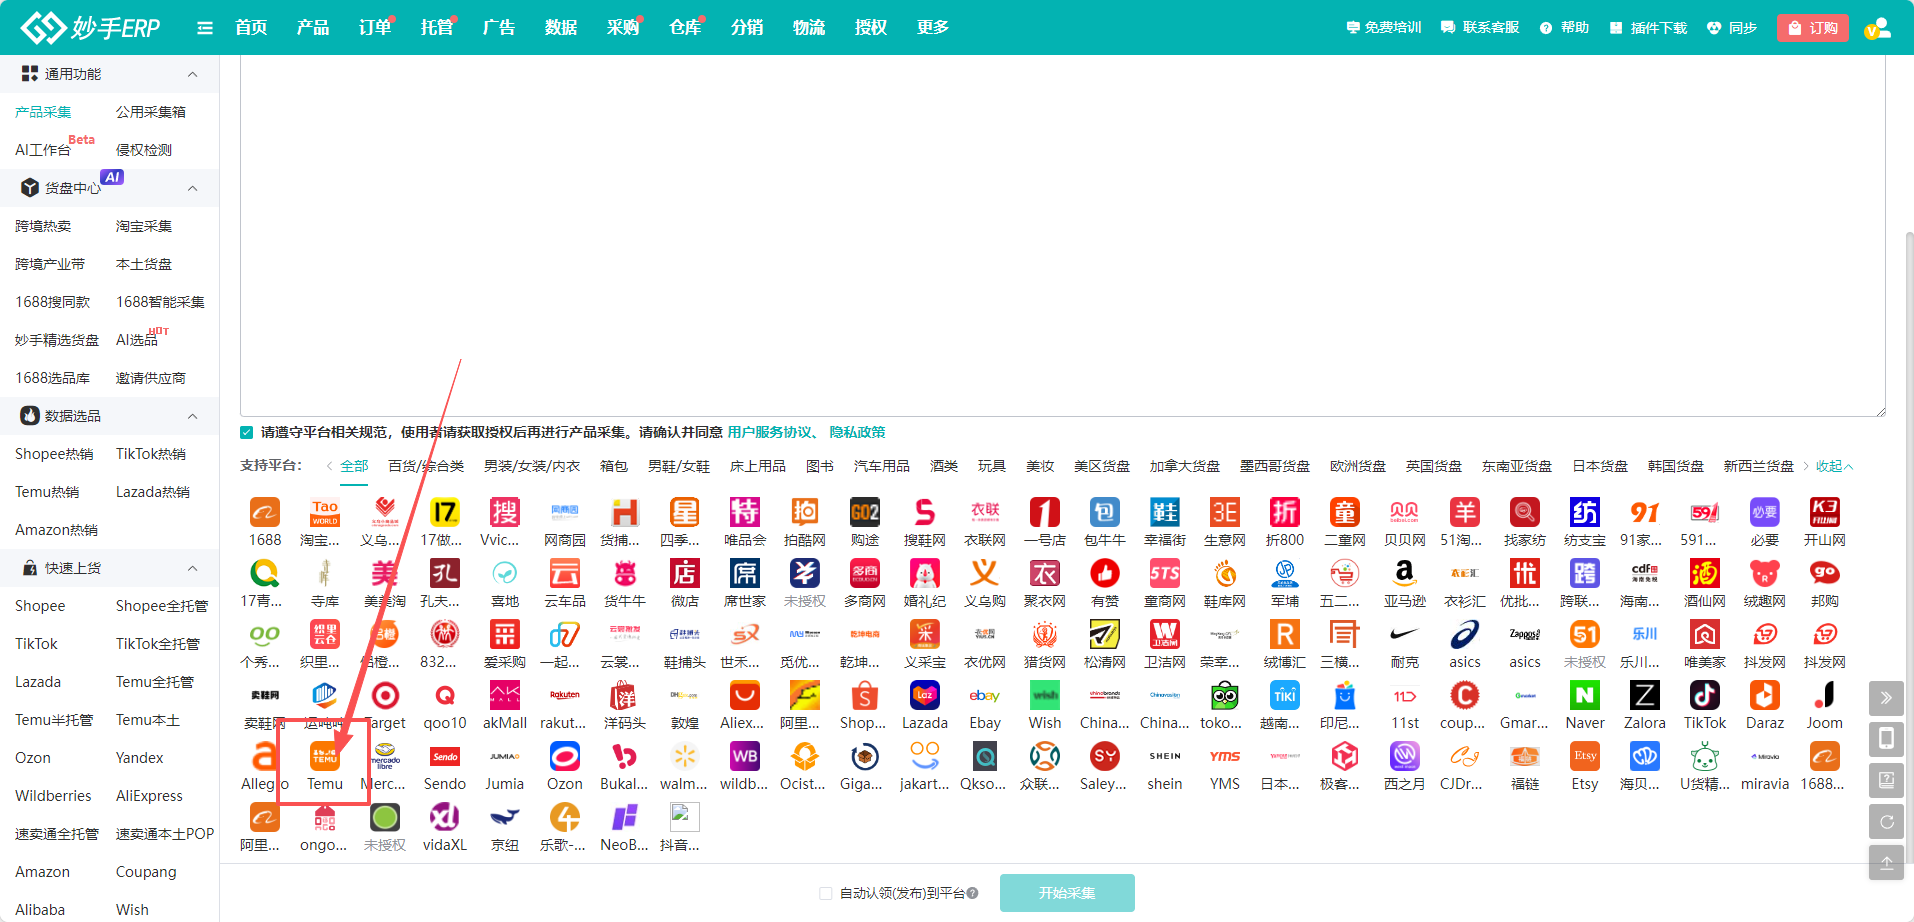Screen dimensions: 1914x922
Task: Open the mobile phone floating button
Action: pyautogui.click(x=1886, y=739)
